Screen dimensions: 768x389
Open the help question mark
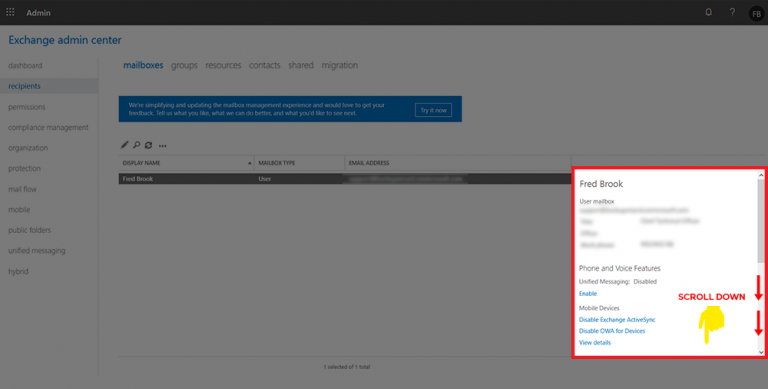tap(732, 12)
